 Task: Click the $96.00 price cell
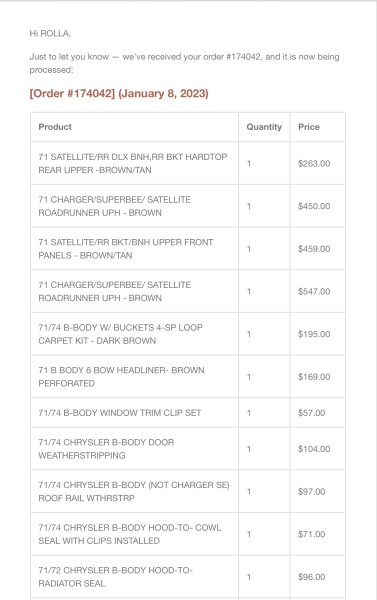[312, 577]
